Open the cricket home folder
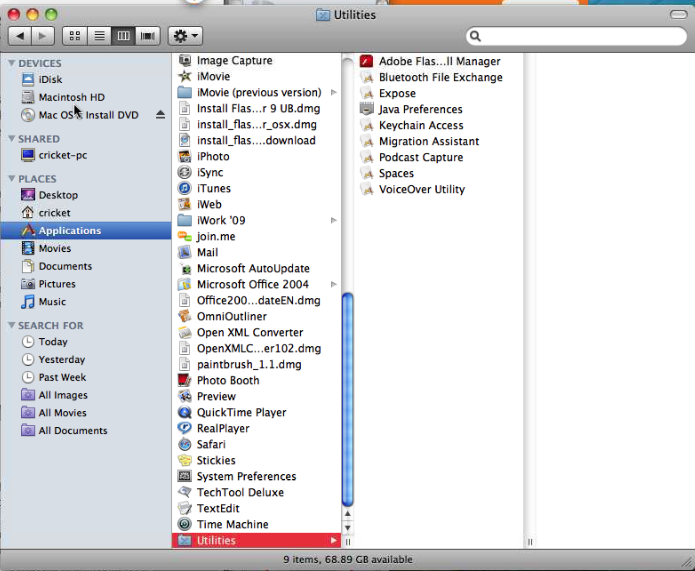This screenshot has height=571, width=695. [x=86, y=213]
